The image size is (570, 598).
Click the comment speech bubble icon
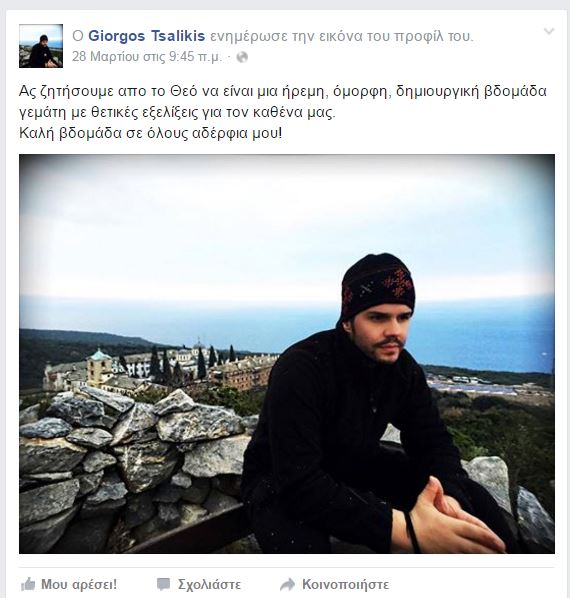[x=164, y=584]
